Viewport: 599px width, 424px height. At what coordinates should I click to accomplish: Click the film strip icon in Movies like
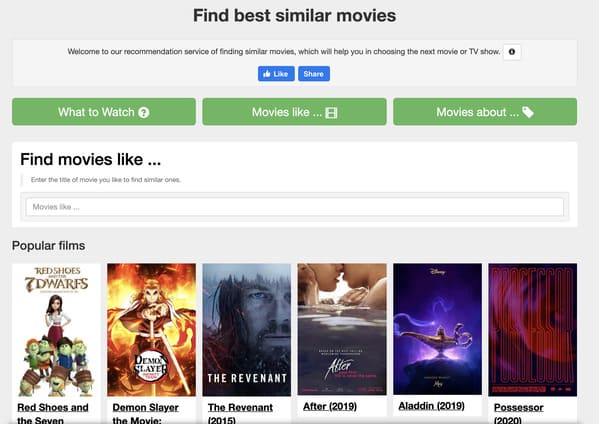[x=331, y=113]
